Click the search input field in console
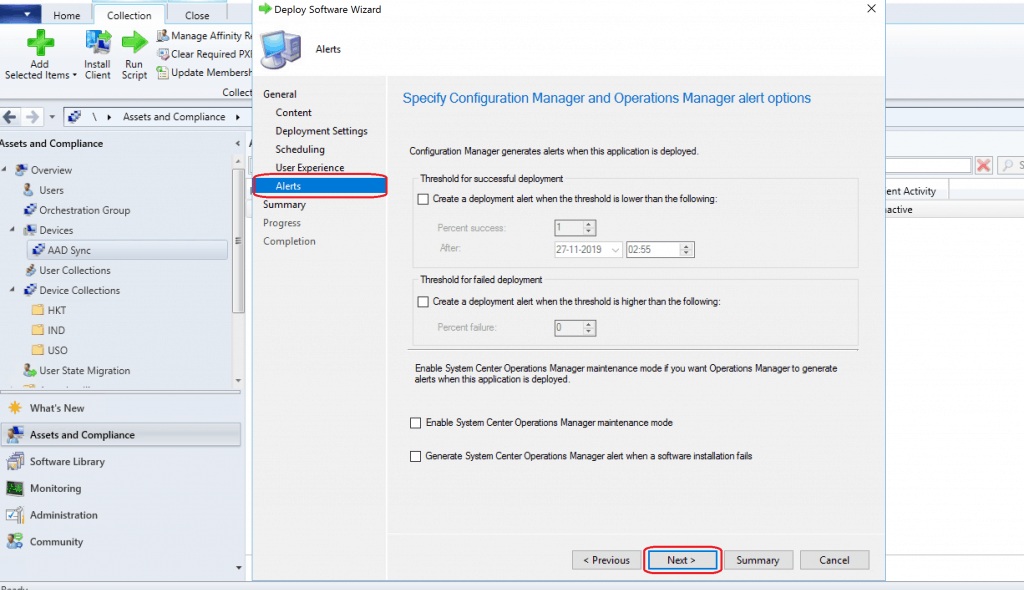Screen dimensions: 1024x590 click(929, 165)
